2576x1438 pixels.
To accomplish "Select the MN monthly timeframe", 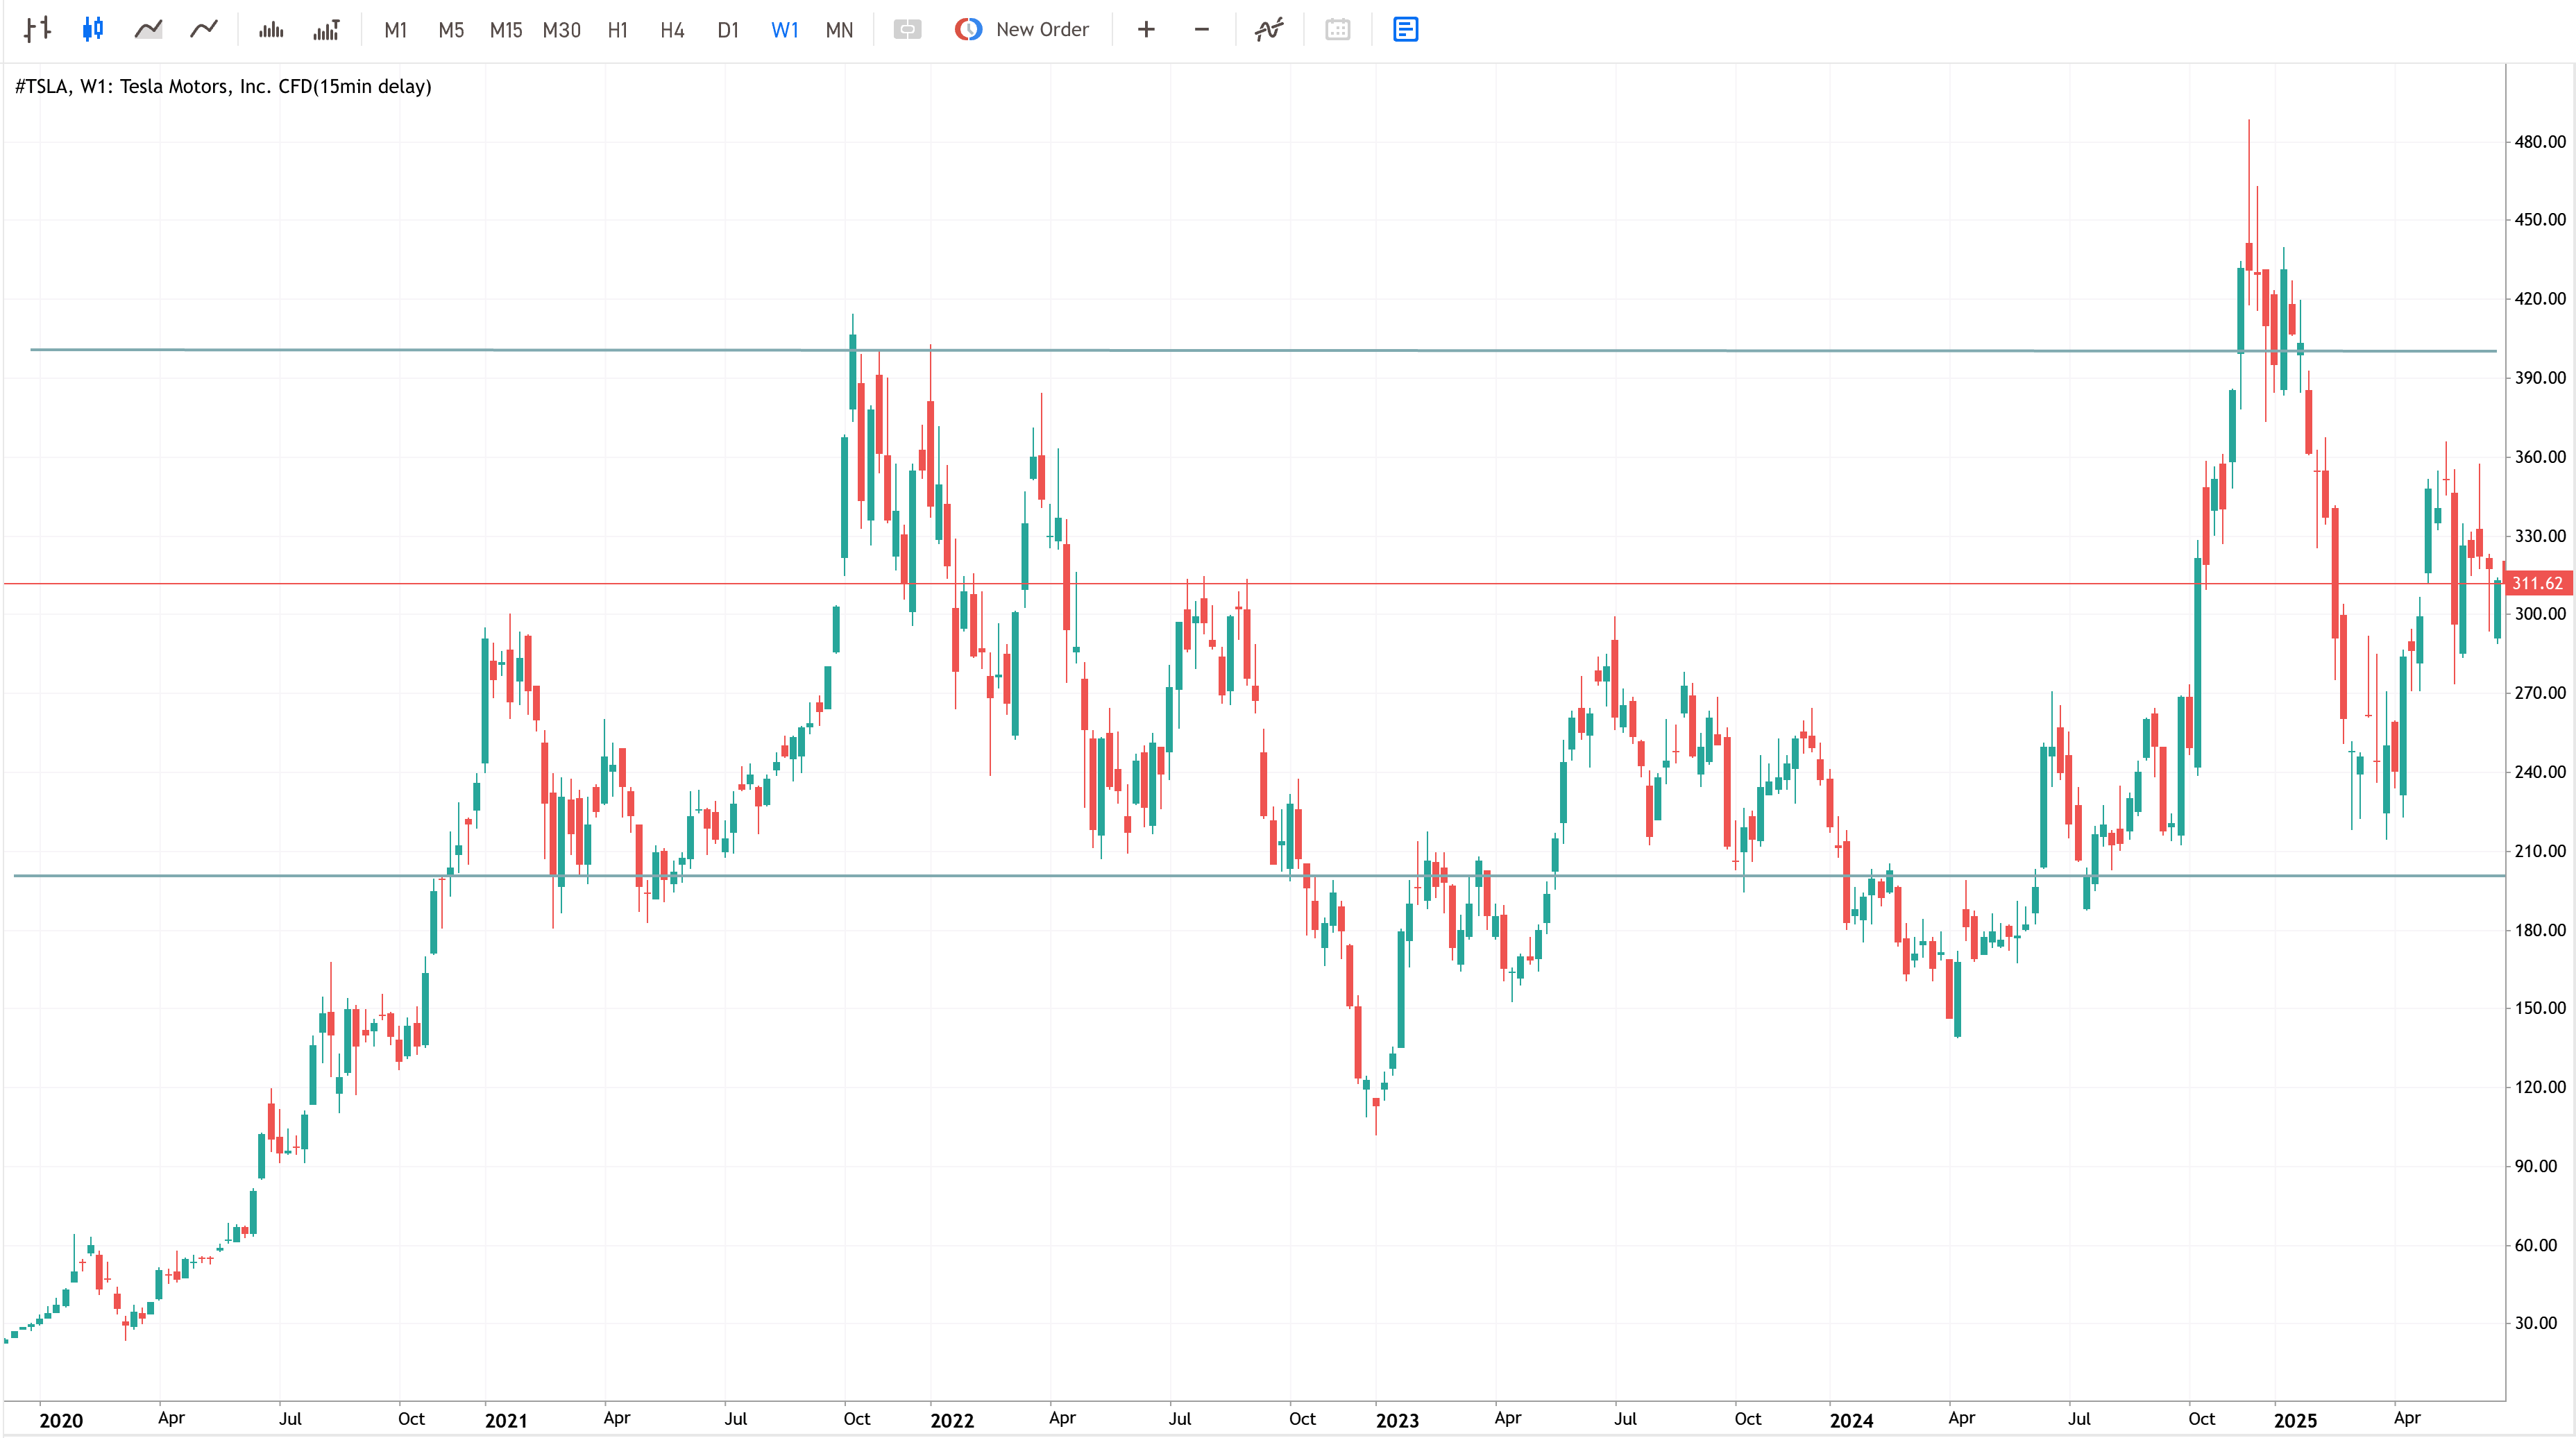I will point(839,30).
